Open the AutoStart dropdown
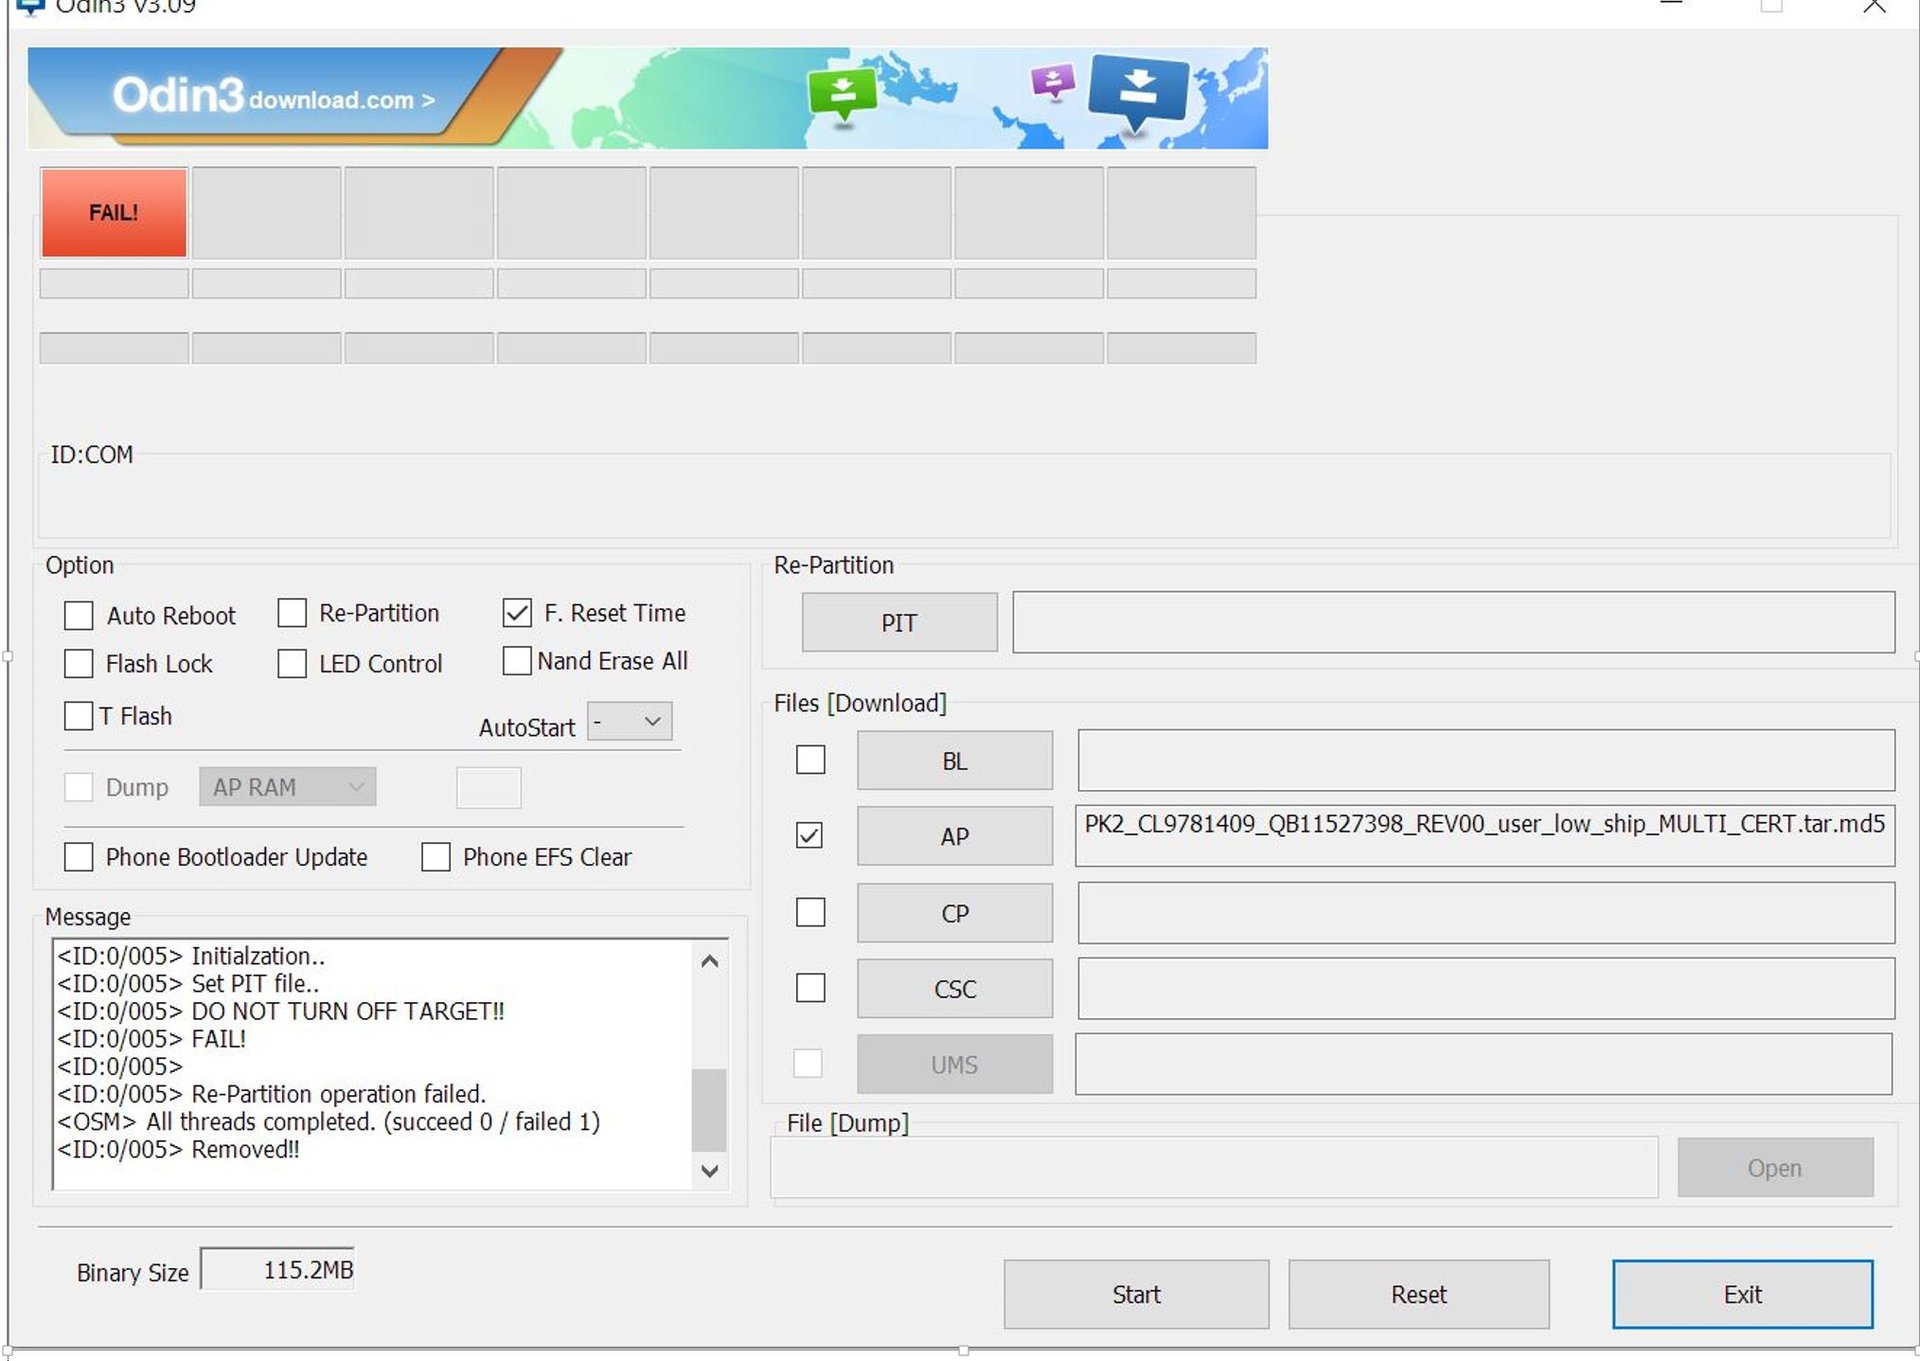The height and width of the screenshot is (1361, 1920). (x=630, y=721)
